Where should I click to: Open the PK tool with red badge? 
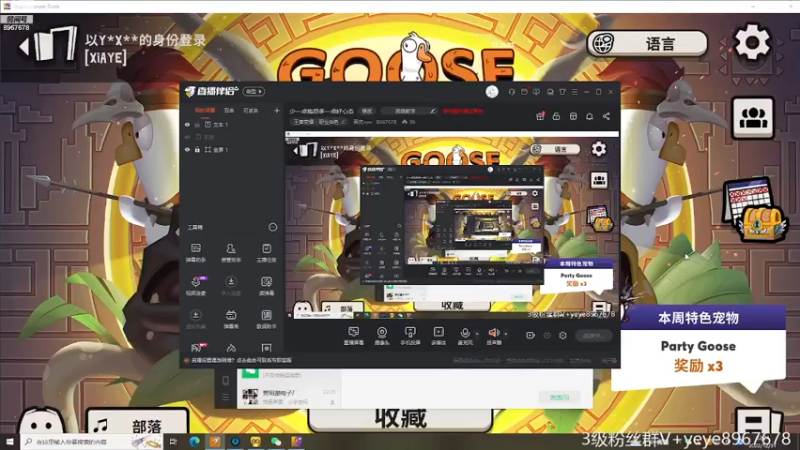pos(197,348)
